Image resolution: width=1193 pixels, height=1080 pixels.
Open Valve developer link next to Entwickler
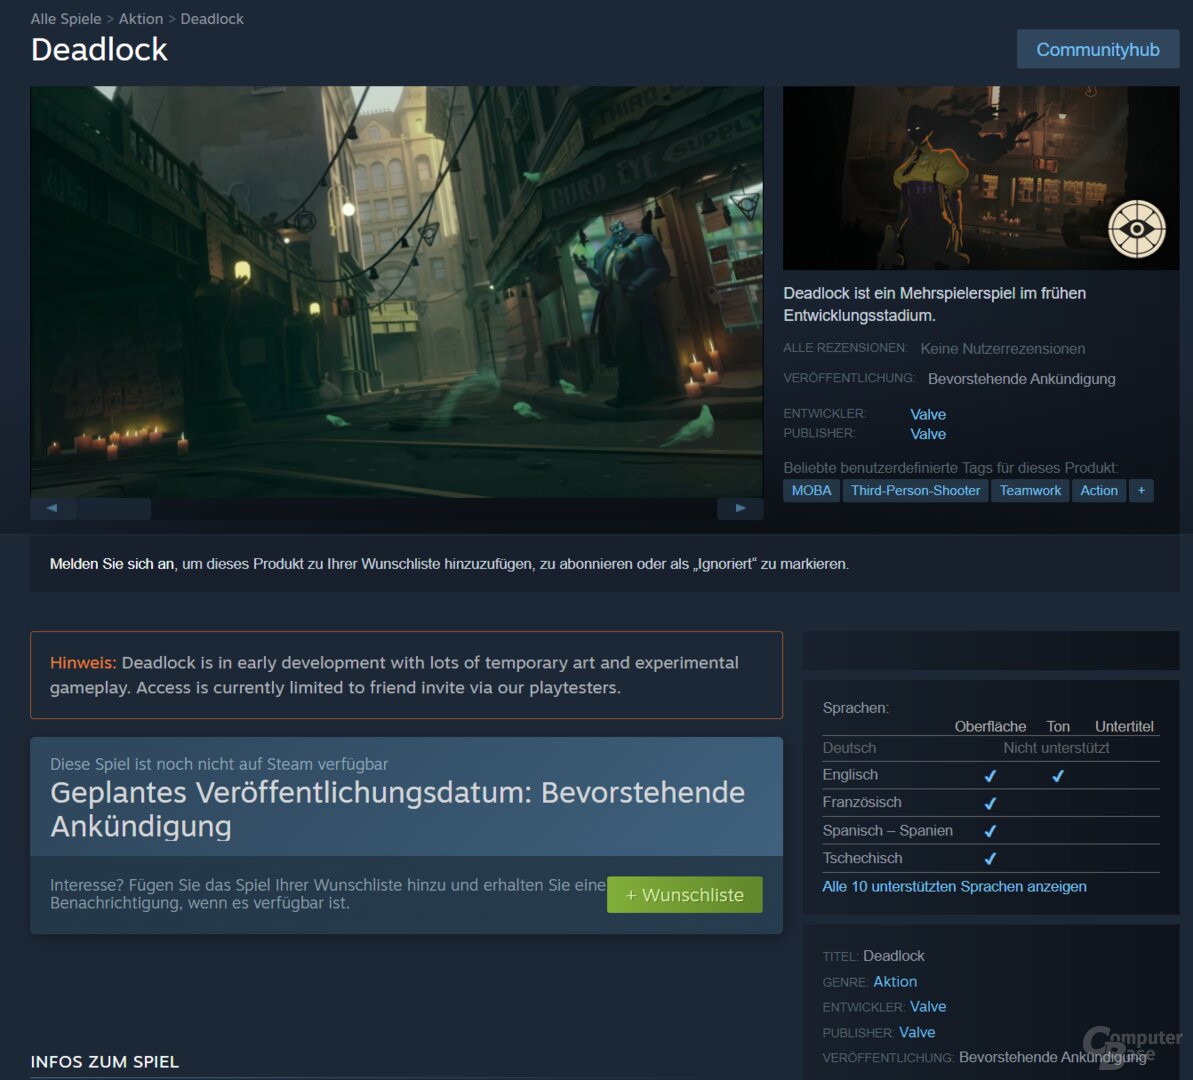928,414
